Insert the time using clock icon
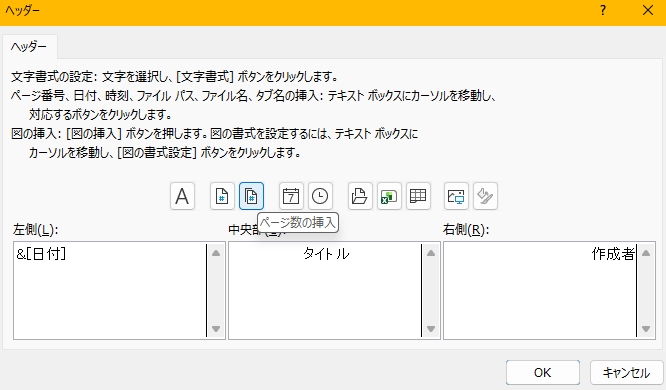 320,196
